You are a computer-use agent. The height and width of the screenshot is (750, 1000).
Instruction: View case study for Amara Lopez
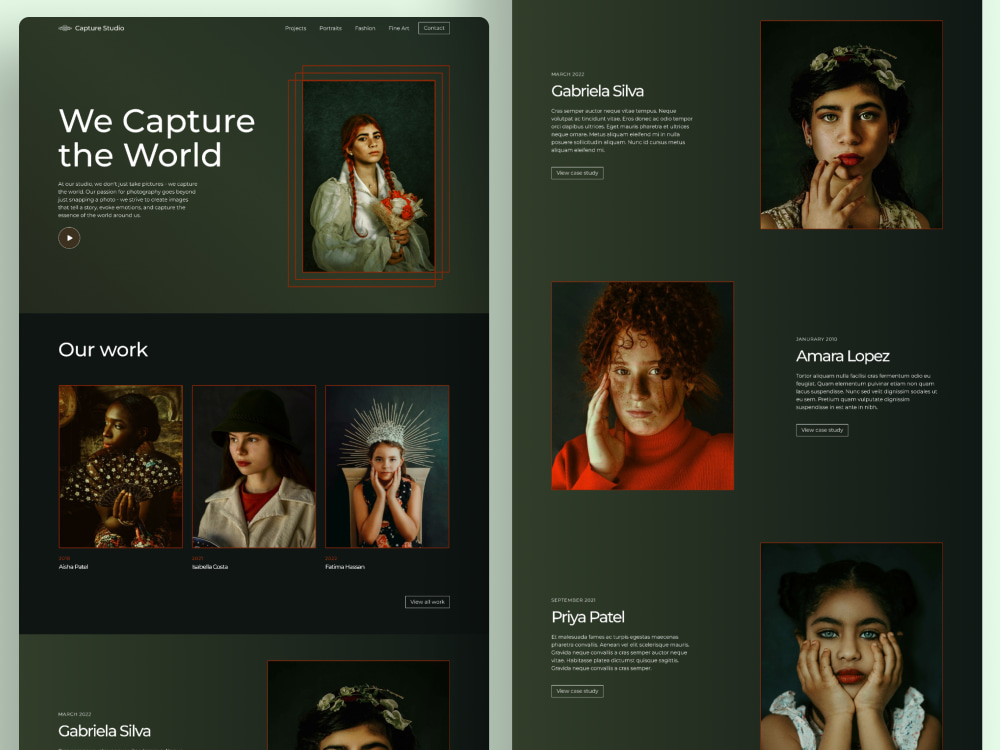[822, 430]
